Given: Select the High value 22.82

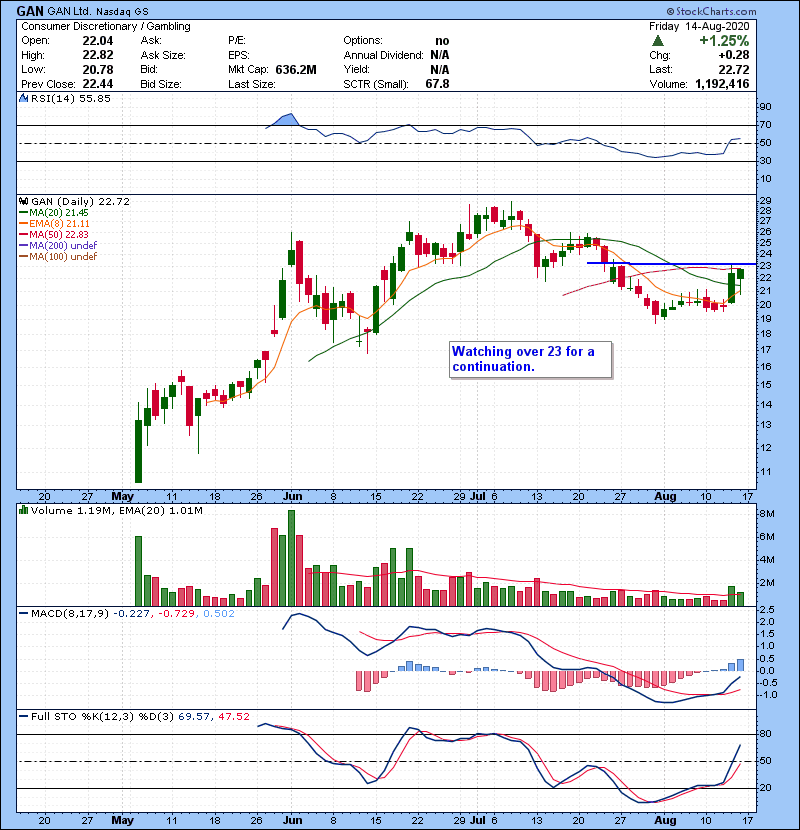Looking at the screenshot, I should pyautogui.click(x=98, y=55).
